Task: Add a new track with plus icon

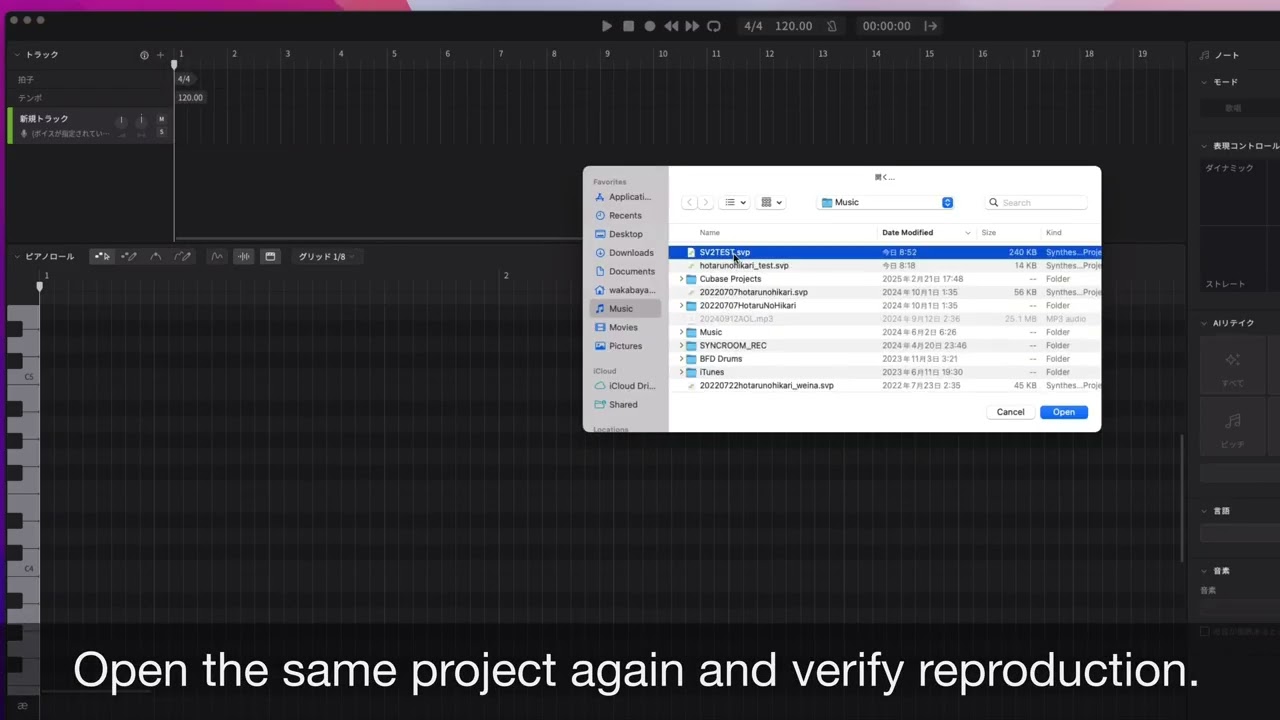Action: (160, 55)
